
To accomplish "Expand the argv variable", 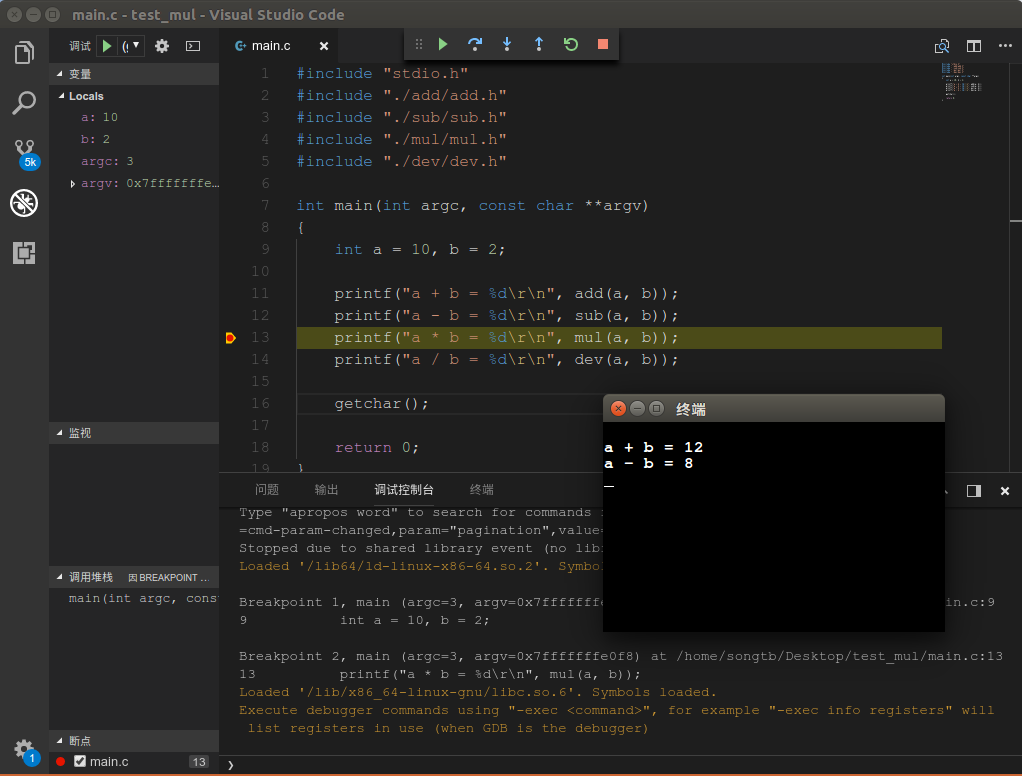I will (72, 184).
